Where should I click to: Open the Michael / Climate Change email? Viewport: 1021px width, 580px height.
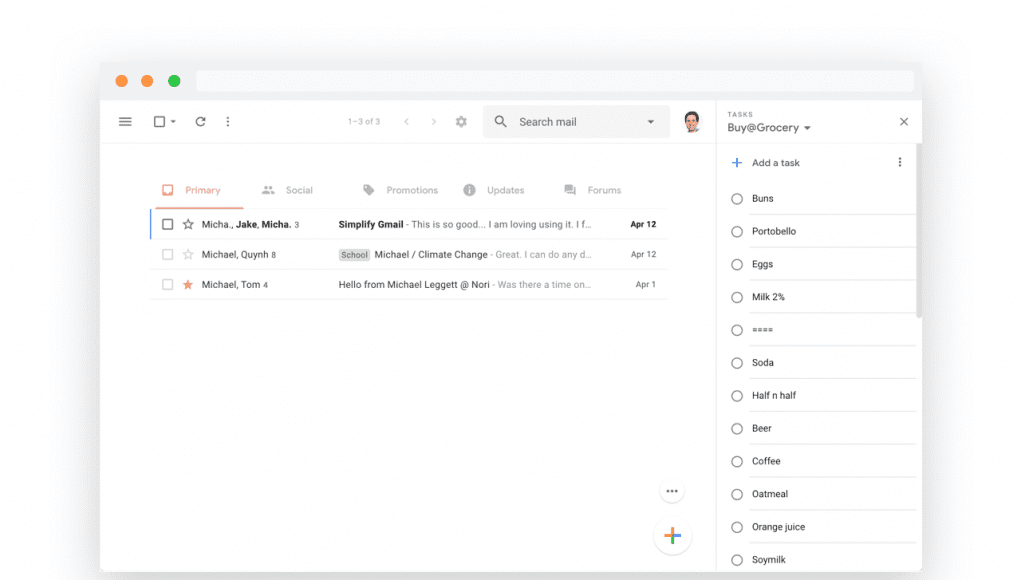[x=431, y=255]
